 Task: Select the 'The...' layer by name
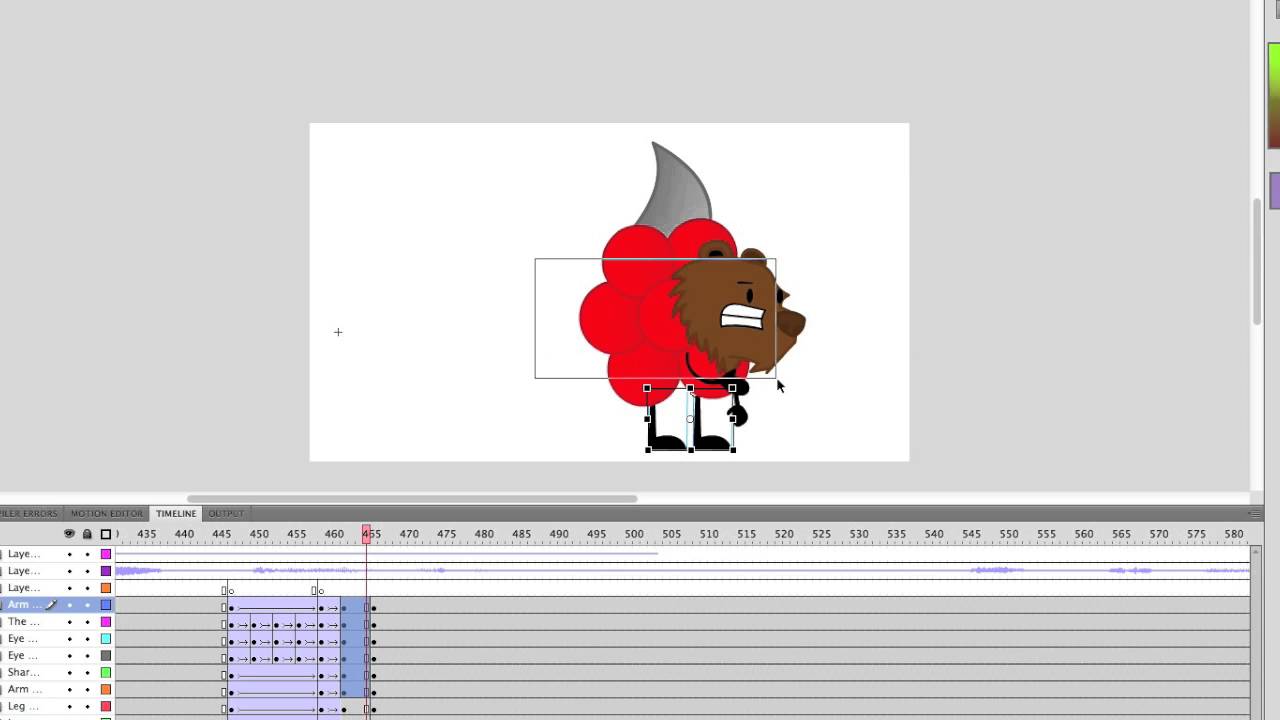pyautogui.click(x=24, y=622)
